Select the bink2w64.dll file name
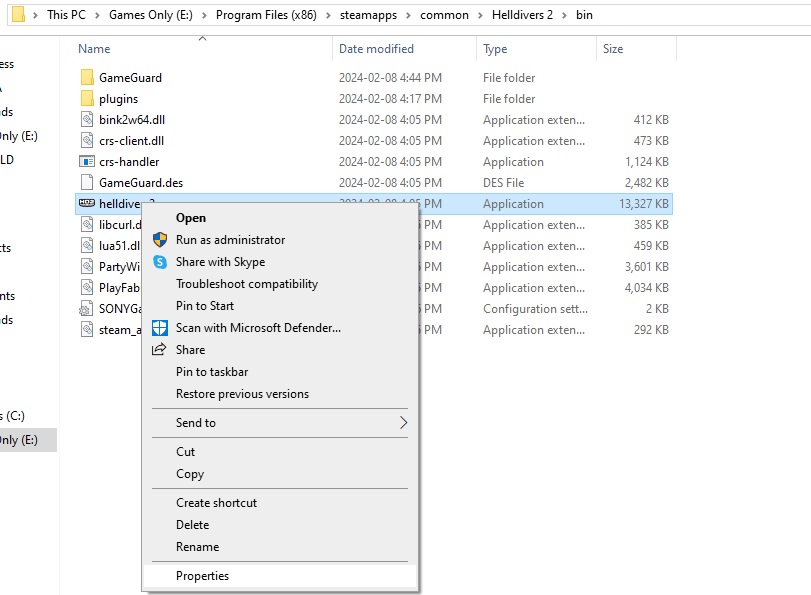 click(132, 120)
